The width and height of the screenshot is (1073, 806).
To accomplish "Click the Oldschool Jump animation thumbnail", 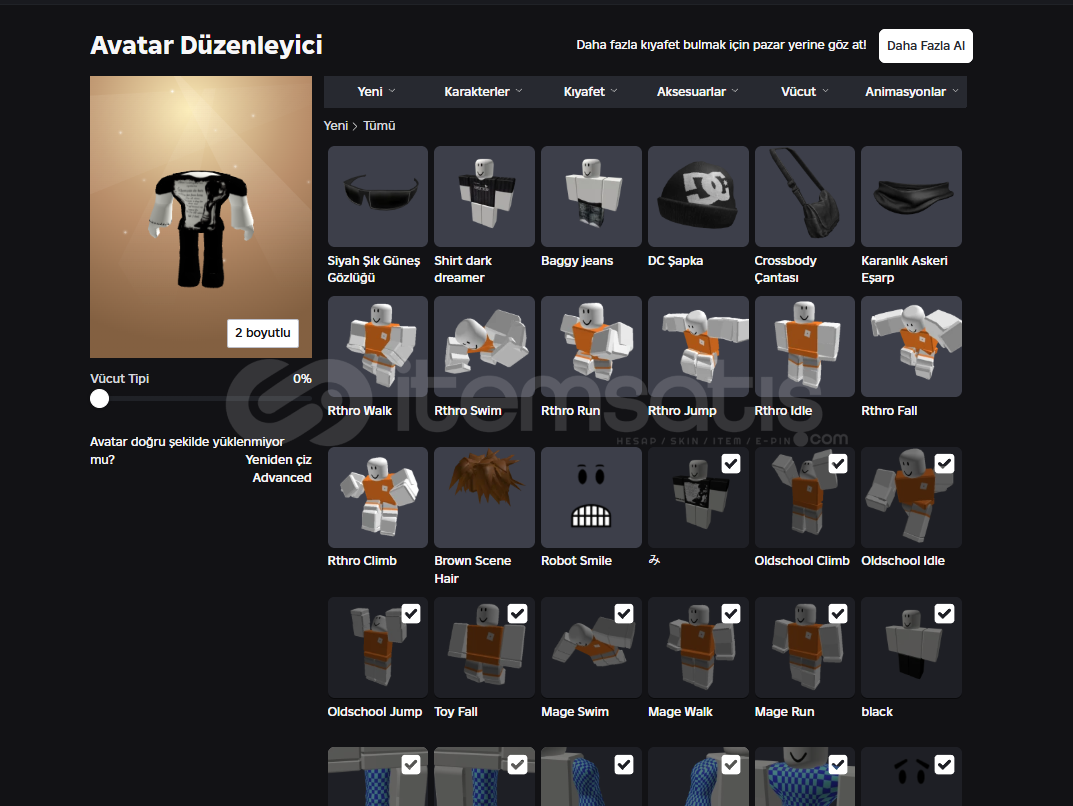I will pos(378,647).
